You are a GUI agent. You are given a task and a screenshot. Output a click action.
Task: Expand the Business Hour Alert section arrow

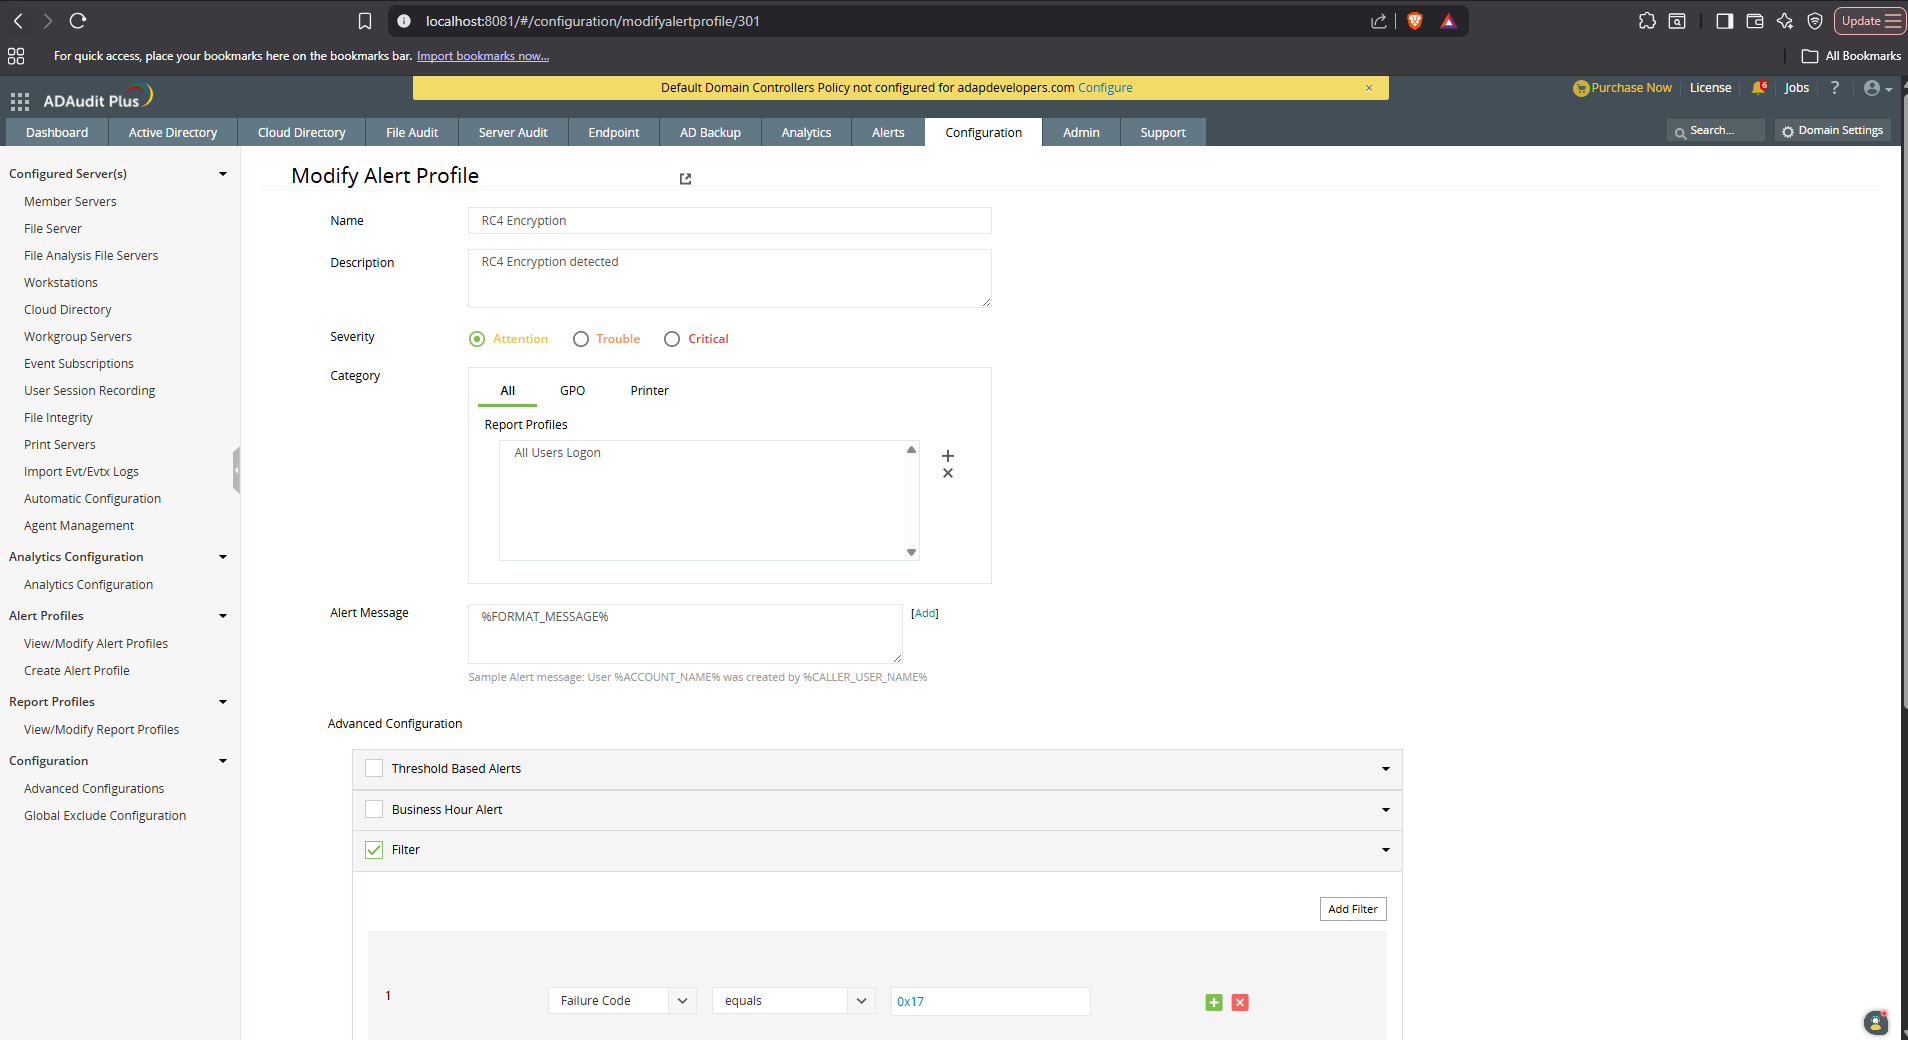[x=1386, y=810]
